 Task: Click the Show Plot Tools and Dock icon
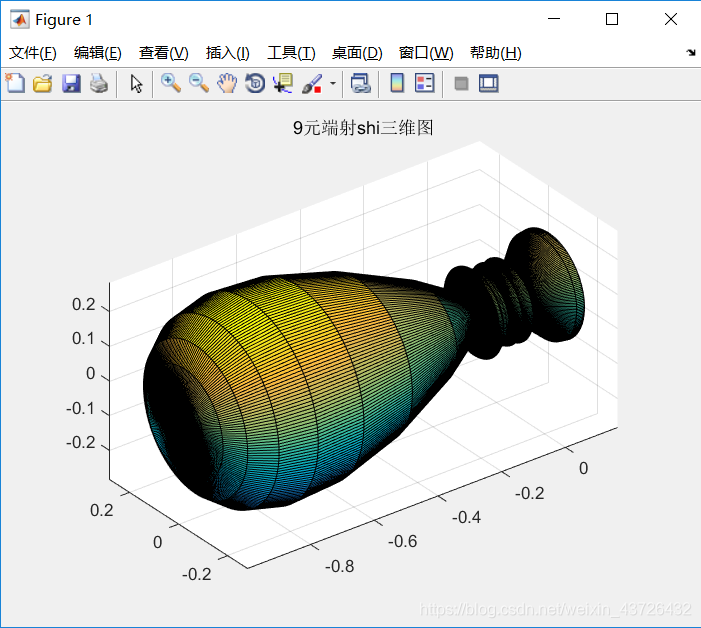point(489,84)
